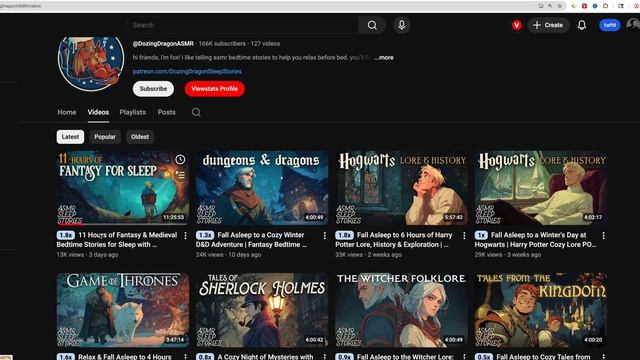The height and width of the screenshot is (360, 640).
Task: Open options menu for 11 Hours of Fantasy video
Action: [185, 236]
